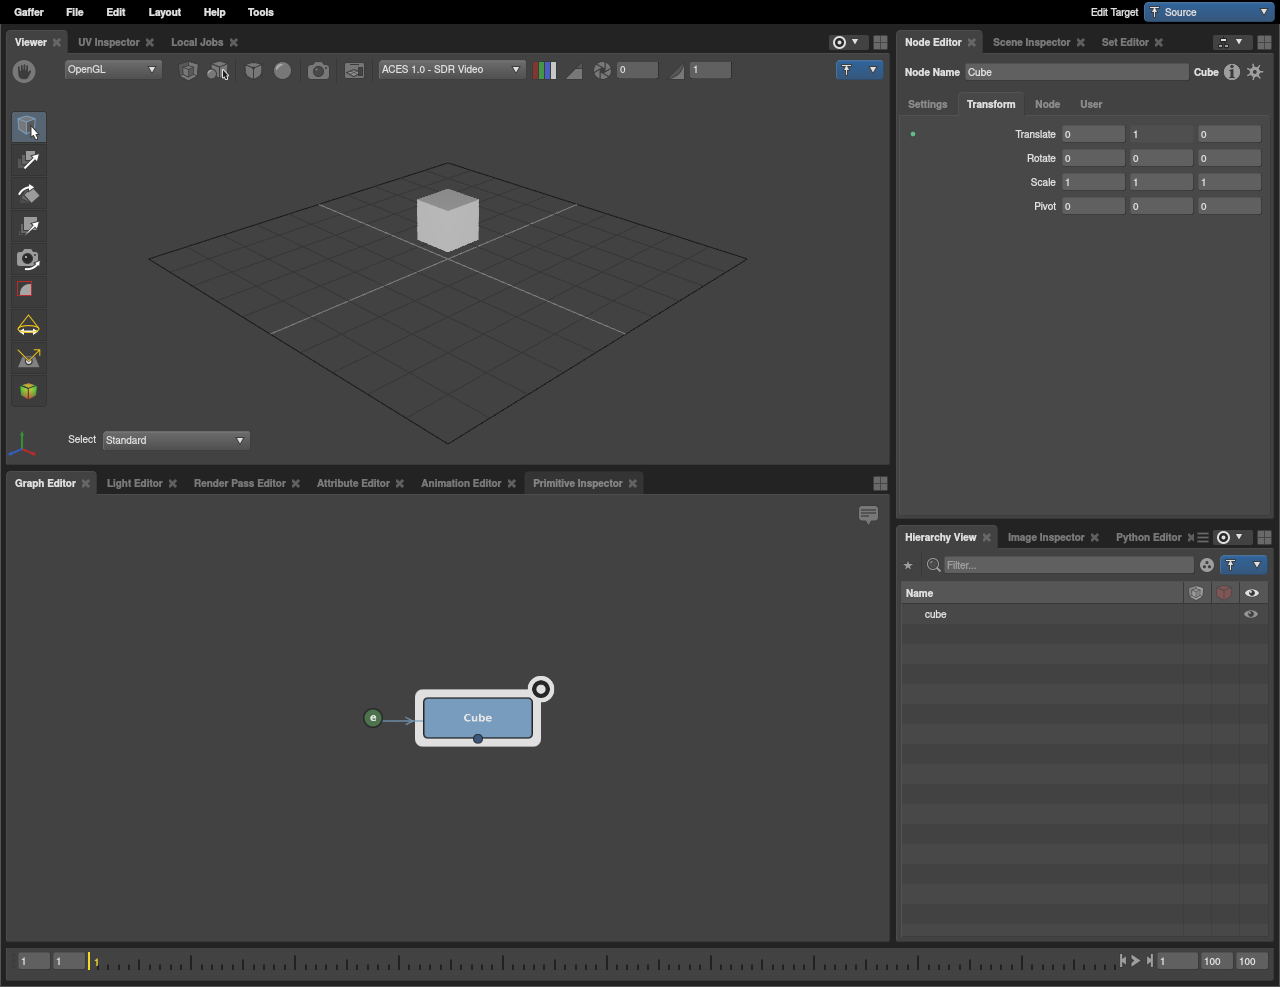Screen dimensions: 1280x987
Task: Click the yellow playhead on the timeline
Action: [89, 961]
